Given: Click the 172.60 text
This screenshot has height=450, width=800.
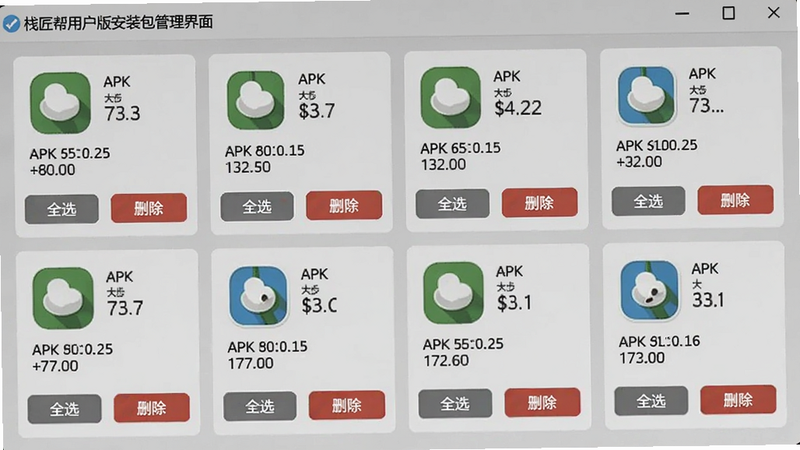Looking at the screenshot, I should tap(446, 361).
